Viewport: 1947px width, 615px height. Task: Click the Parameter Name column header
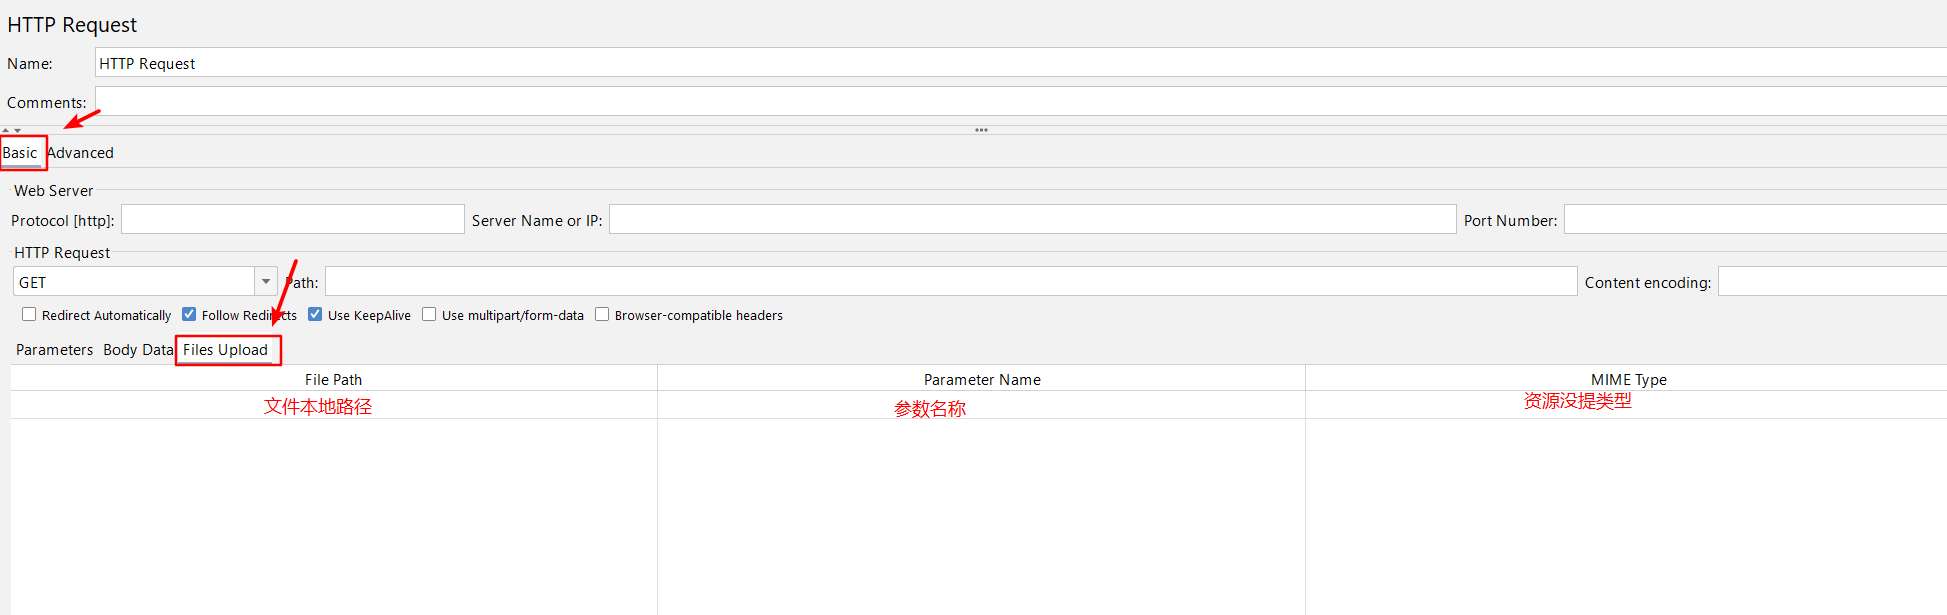[981, 380]
